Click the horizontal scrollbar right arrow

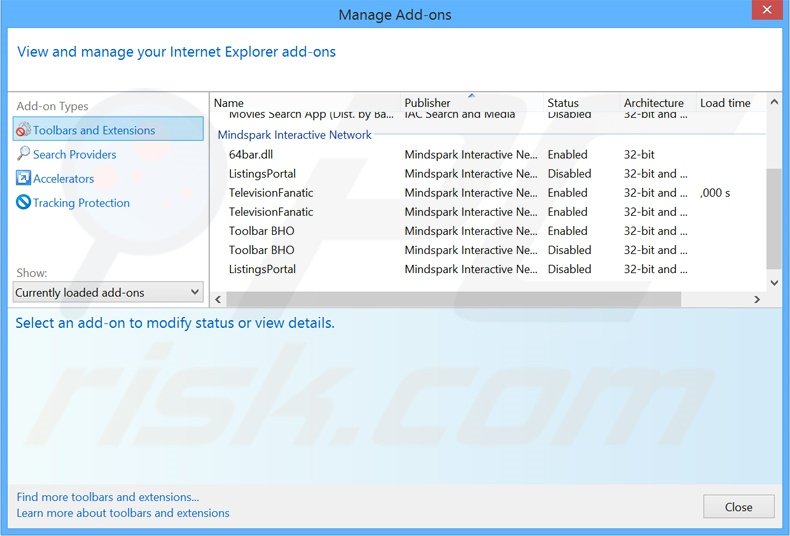[x=757, y=300]
